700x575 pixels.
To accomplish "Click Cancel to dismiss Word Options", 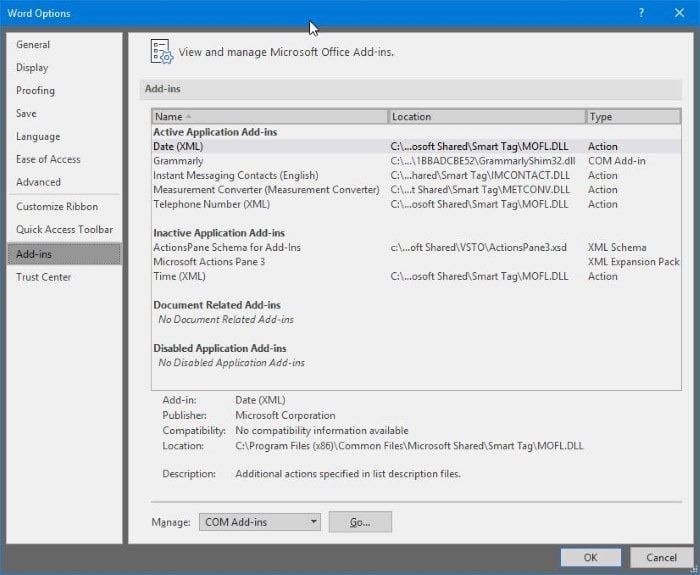I will coord(661,558).
